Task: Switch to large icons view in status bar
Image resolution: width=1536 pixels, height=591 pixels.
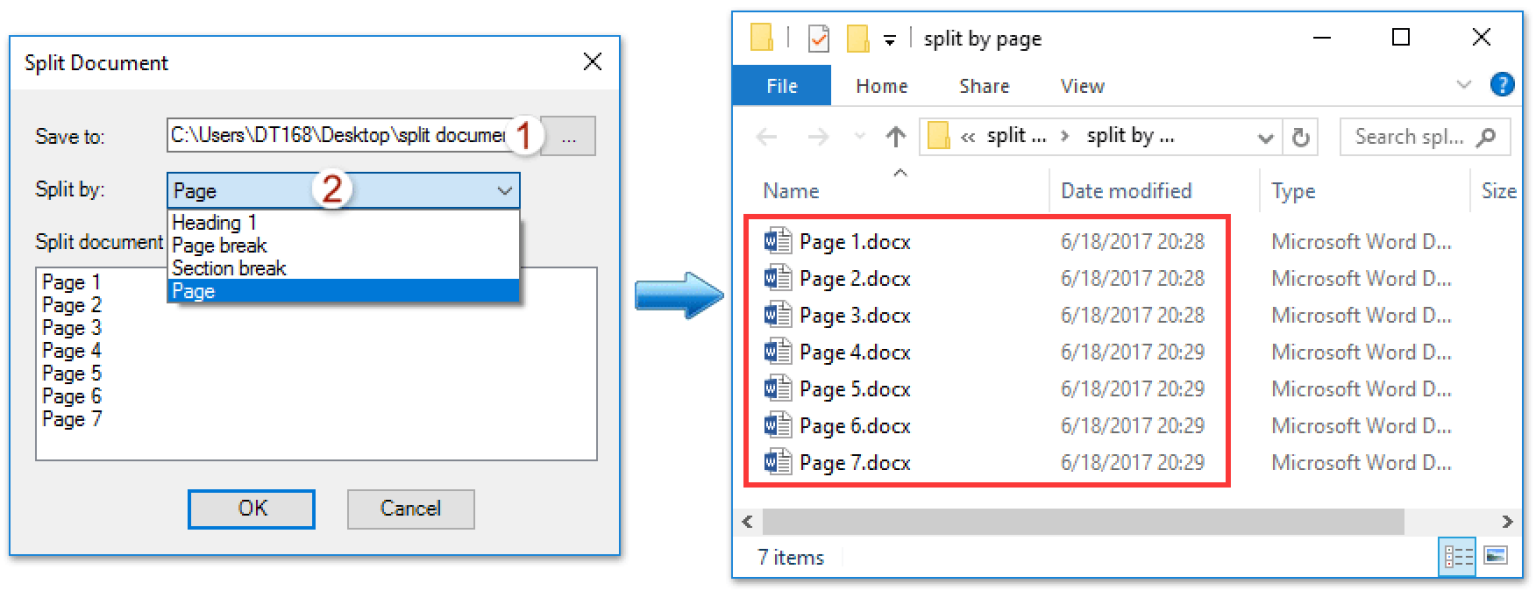Action: [1496, 557]
